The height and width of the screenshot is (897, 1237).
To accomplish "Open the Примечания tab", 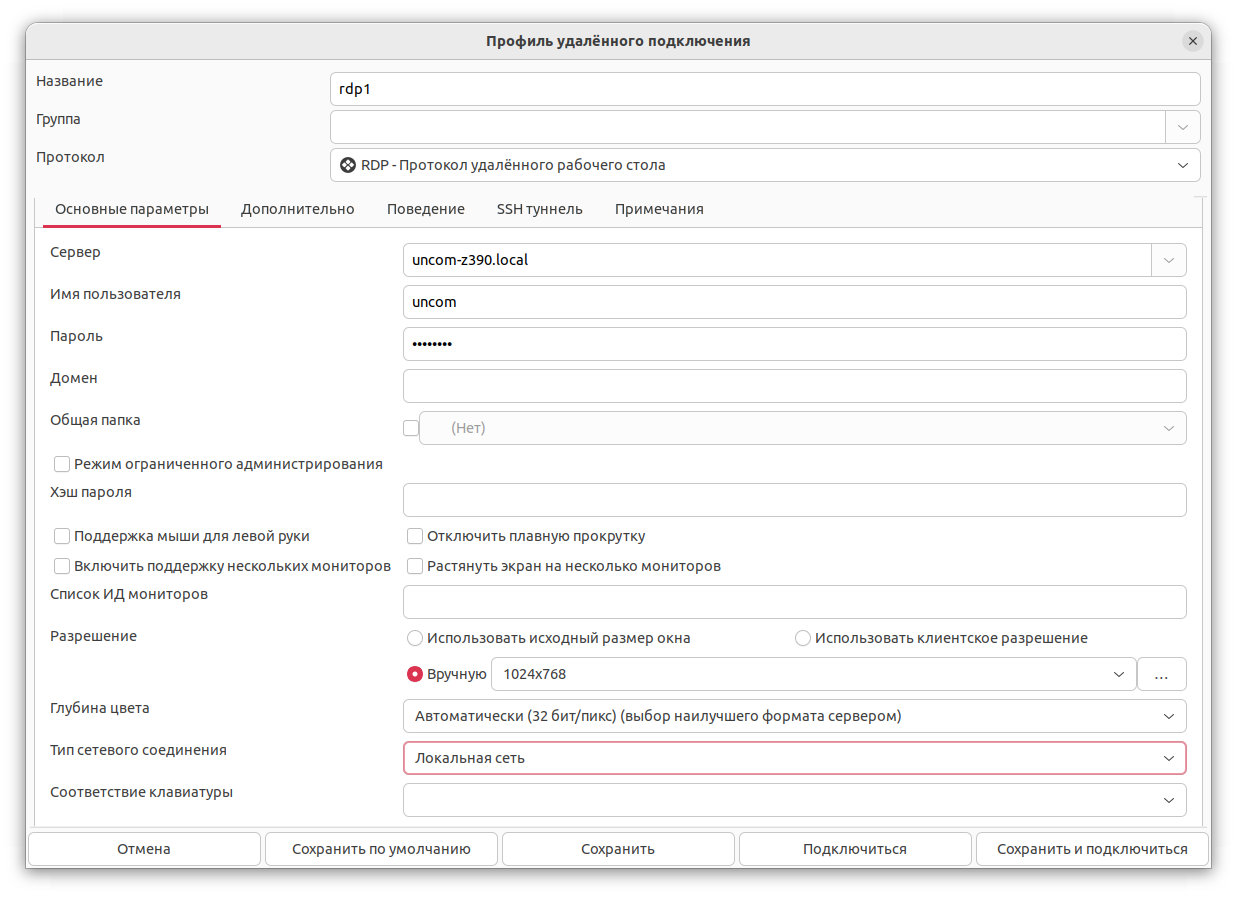I will tap(659, 209).
